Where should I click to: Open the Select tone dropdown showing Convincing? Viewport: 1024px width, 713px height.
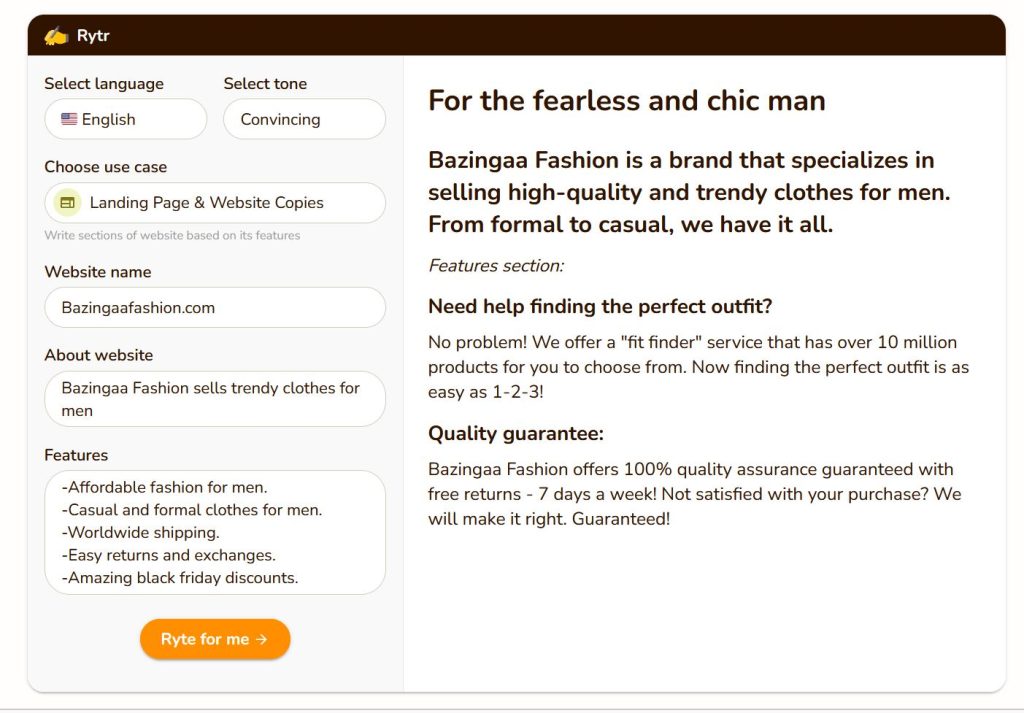[x=304, y=119]
